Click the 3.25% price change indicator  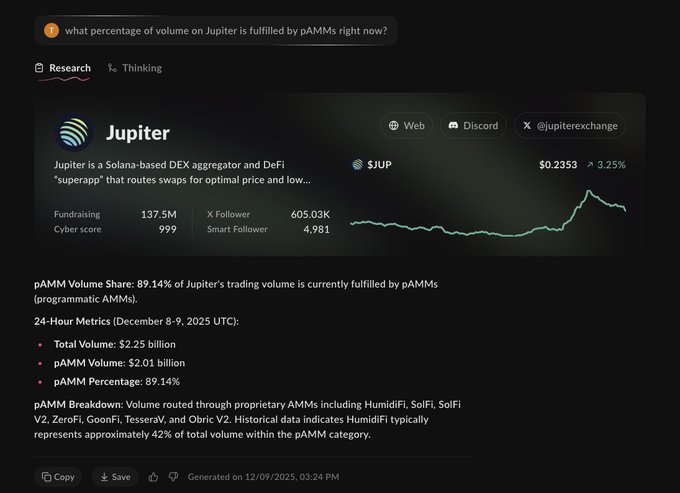pos(606,165)
